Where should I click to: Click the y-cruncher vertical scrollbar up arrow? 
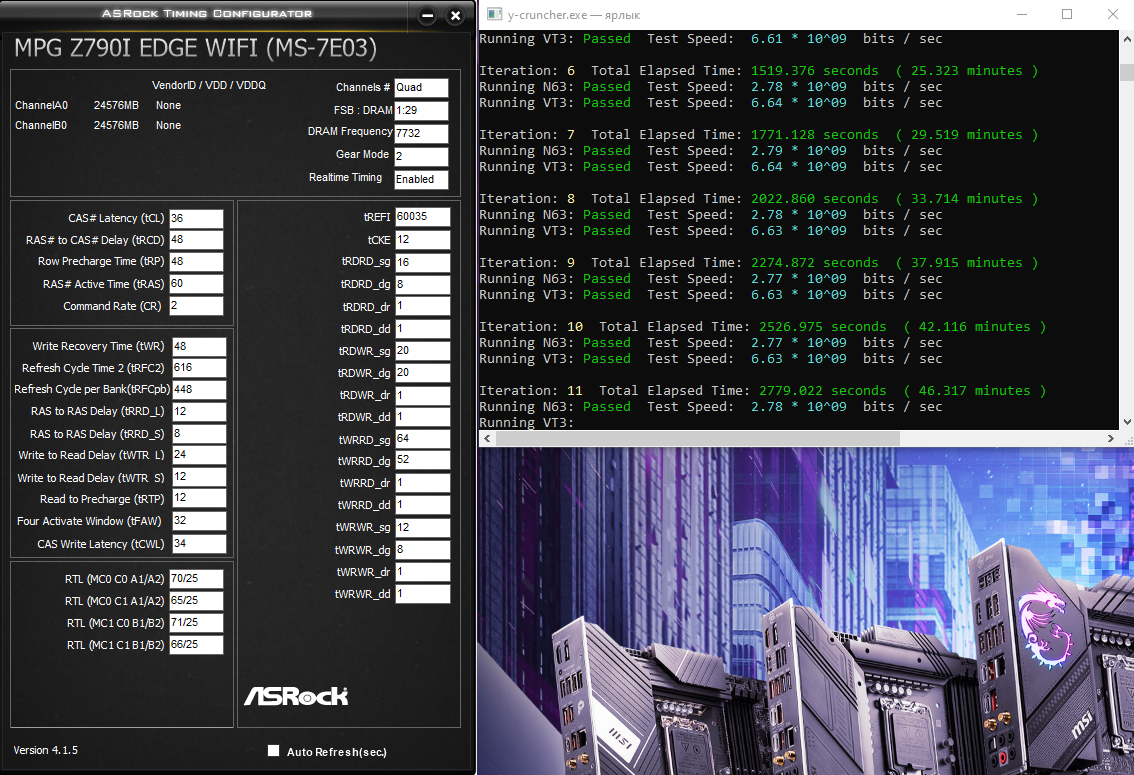click(x=1127, y=38)
